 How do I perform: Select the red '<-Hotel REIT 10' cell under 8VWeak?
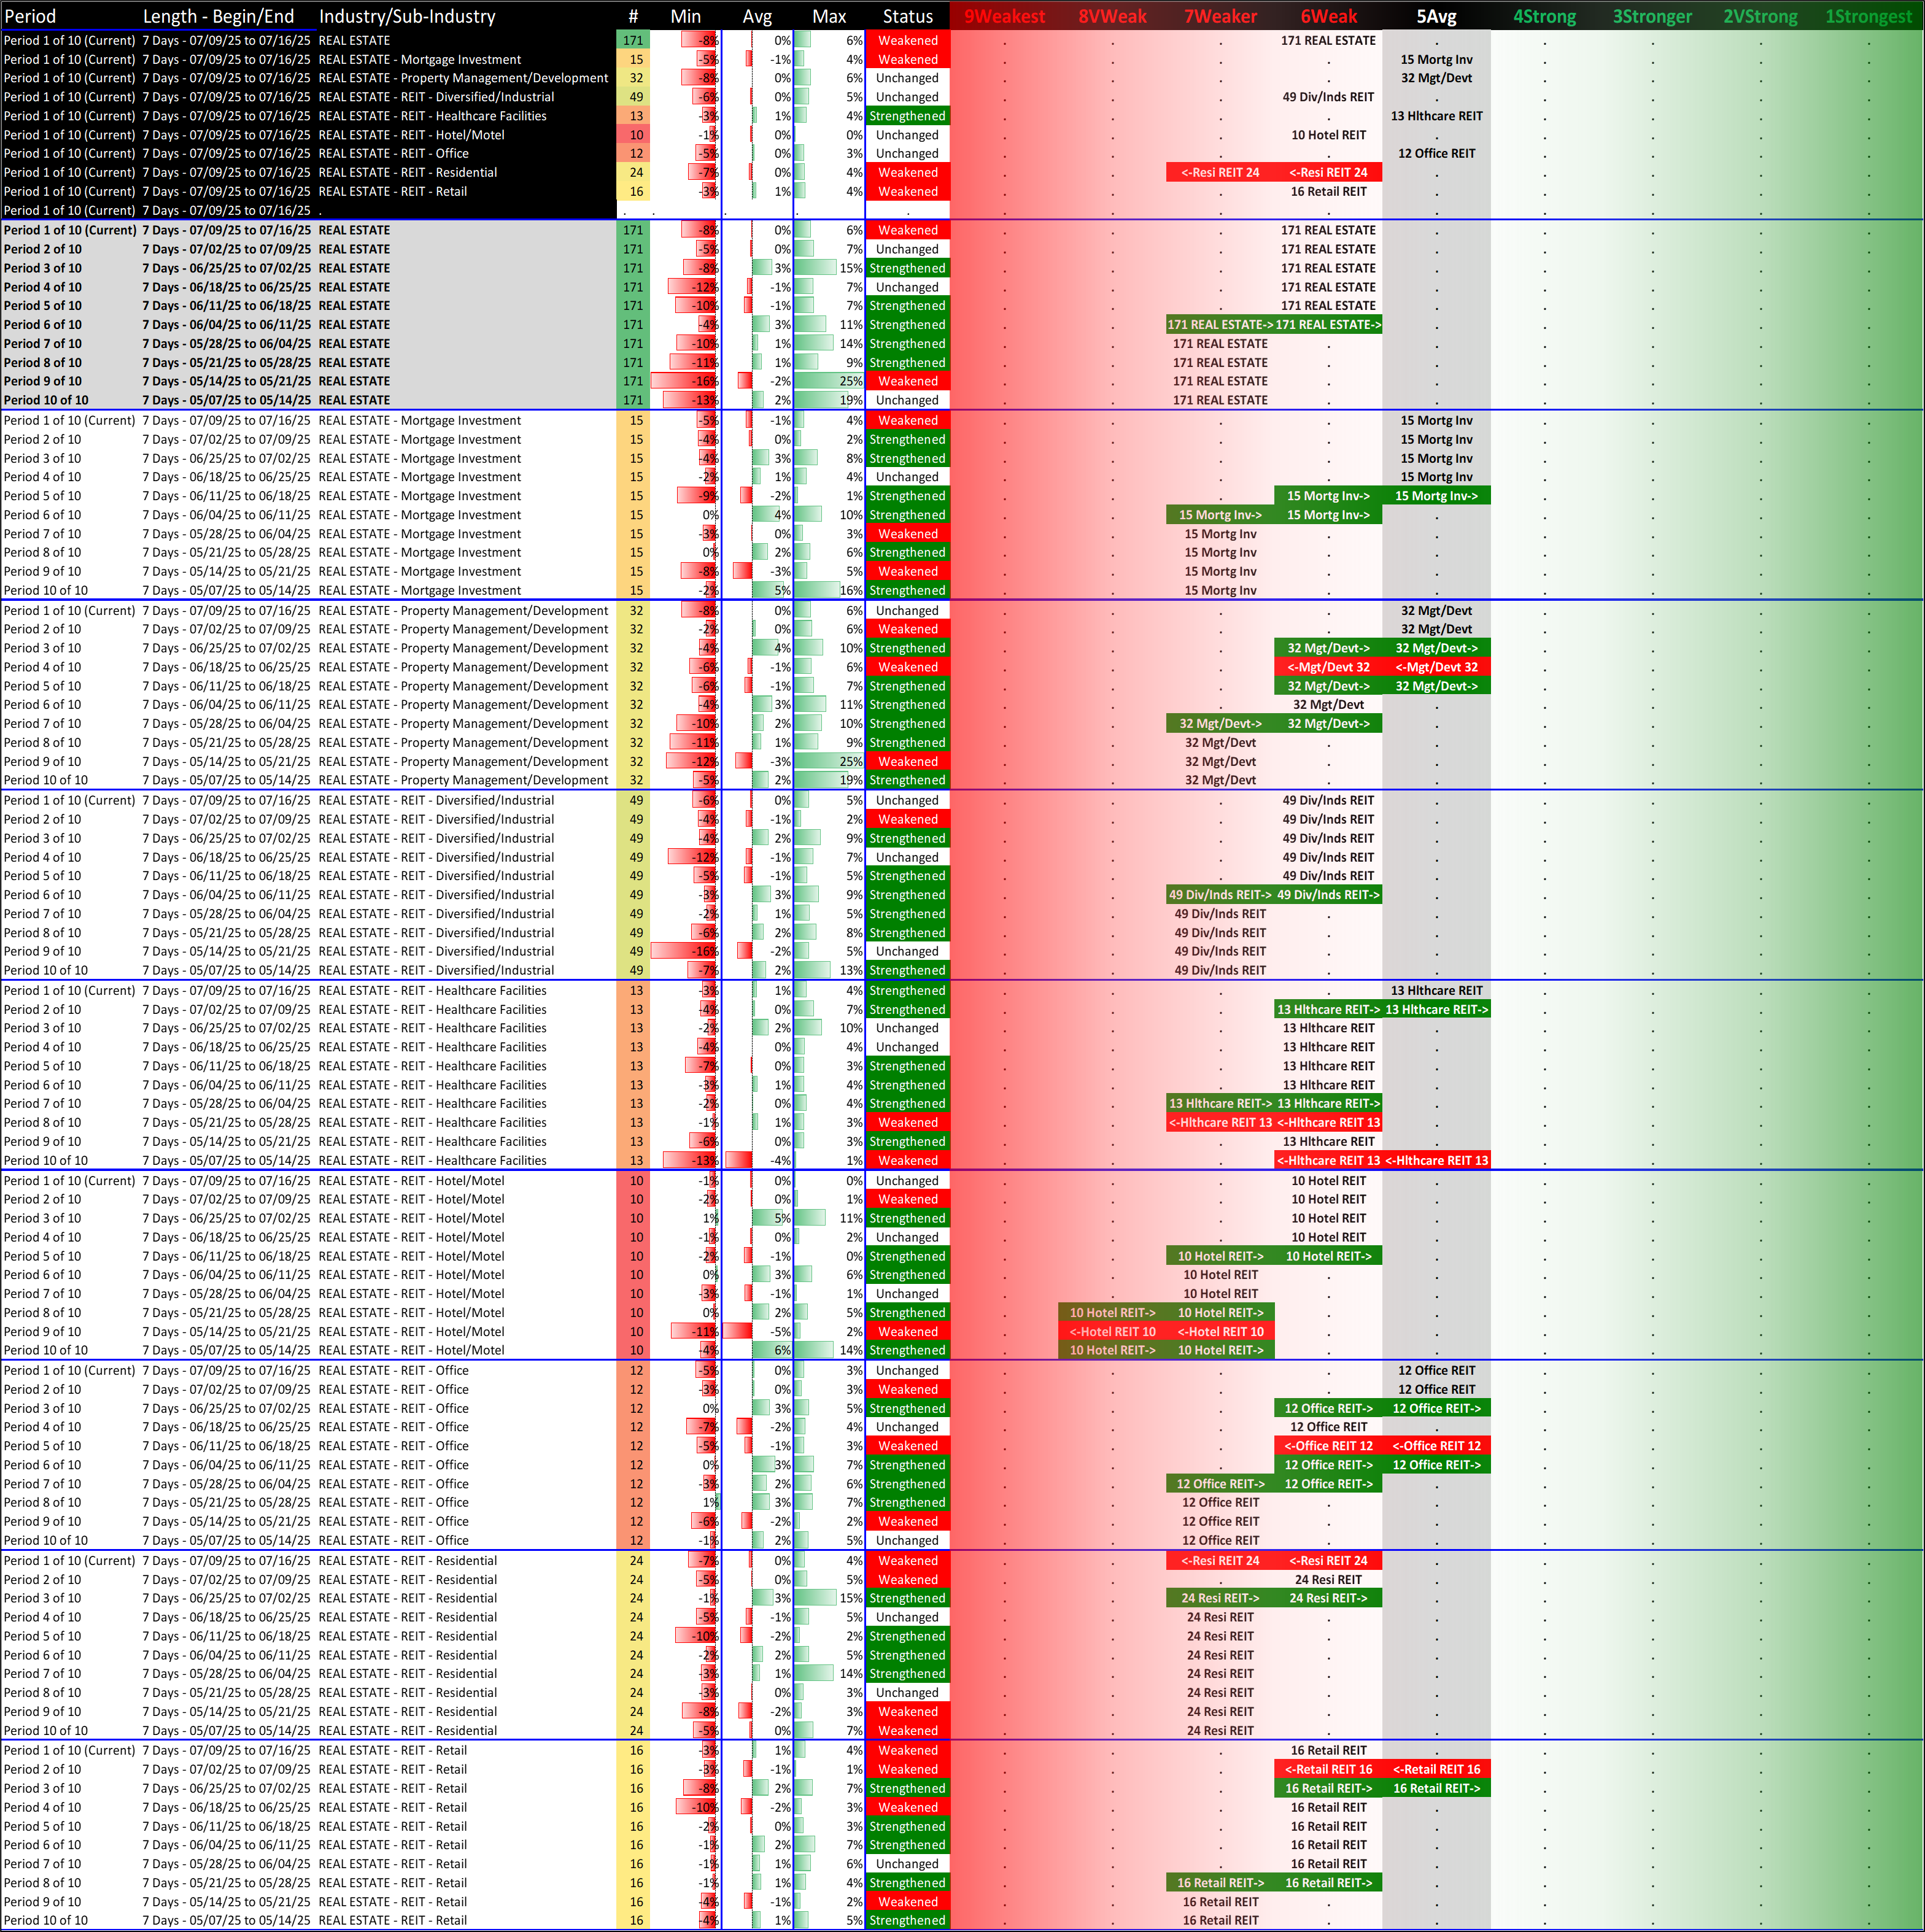coord(1112,1331)
